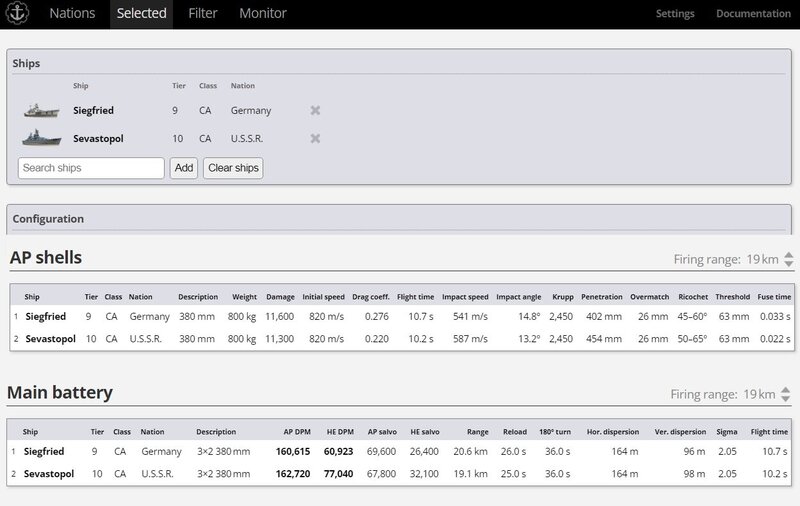Click the anchor logo icon

click(x=17, y=13)
